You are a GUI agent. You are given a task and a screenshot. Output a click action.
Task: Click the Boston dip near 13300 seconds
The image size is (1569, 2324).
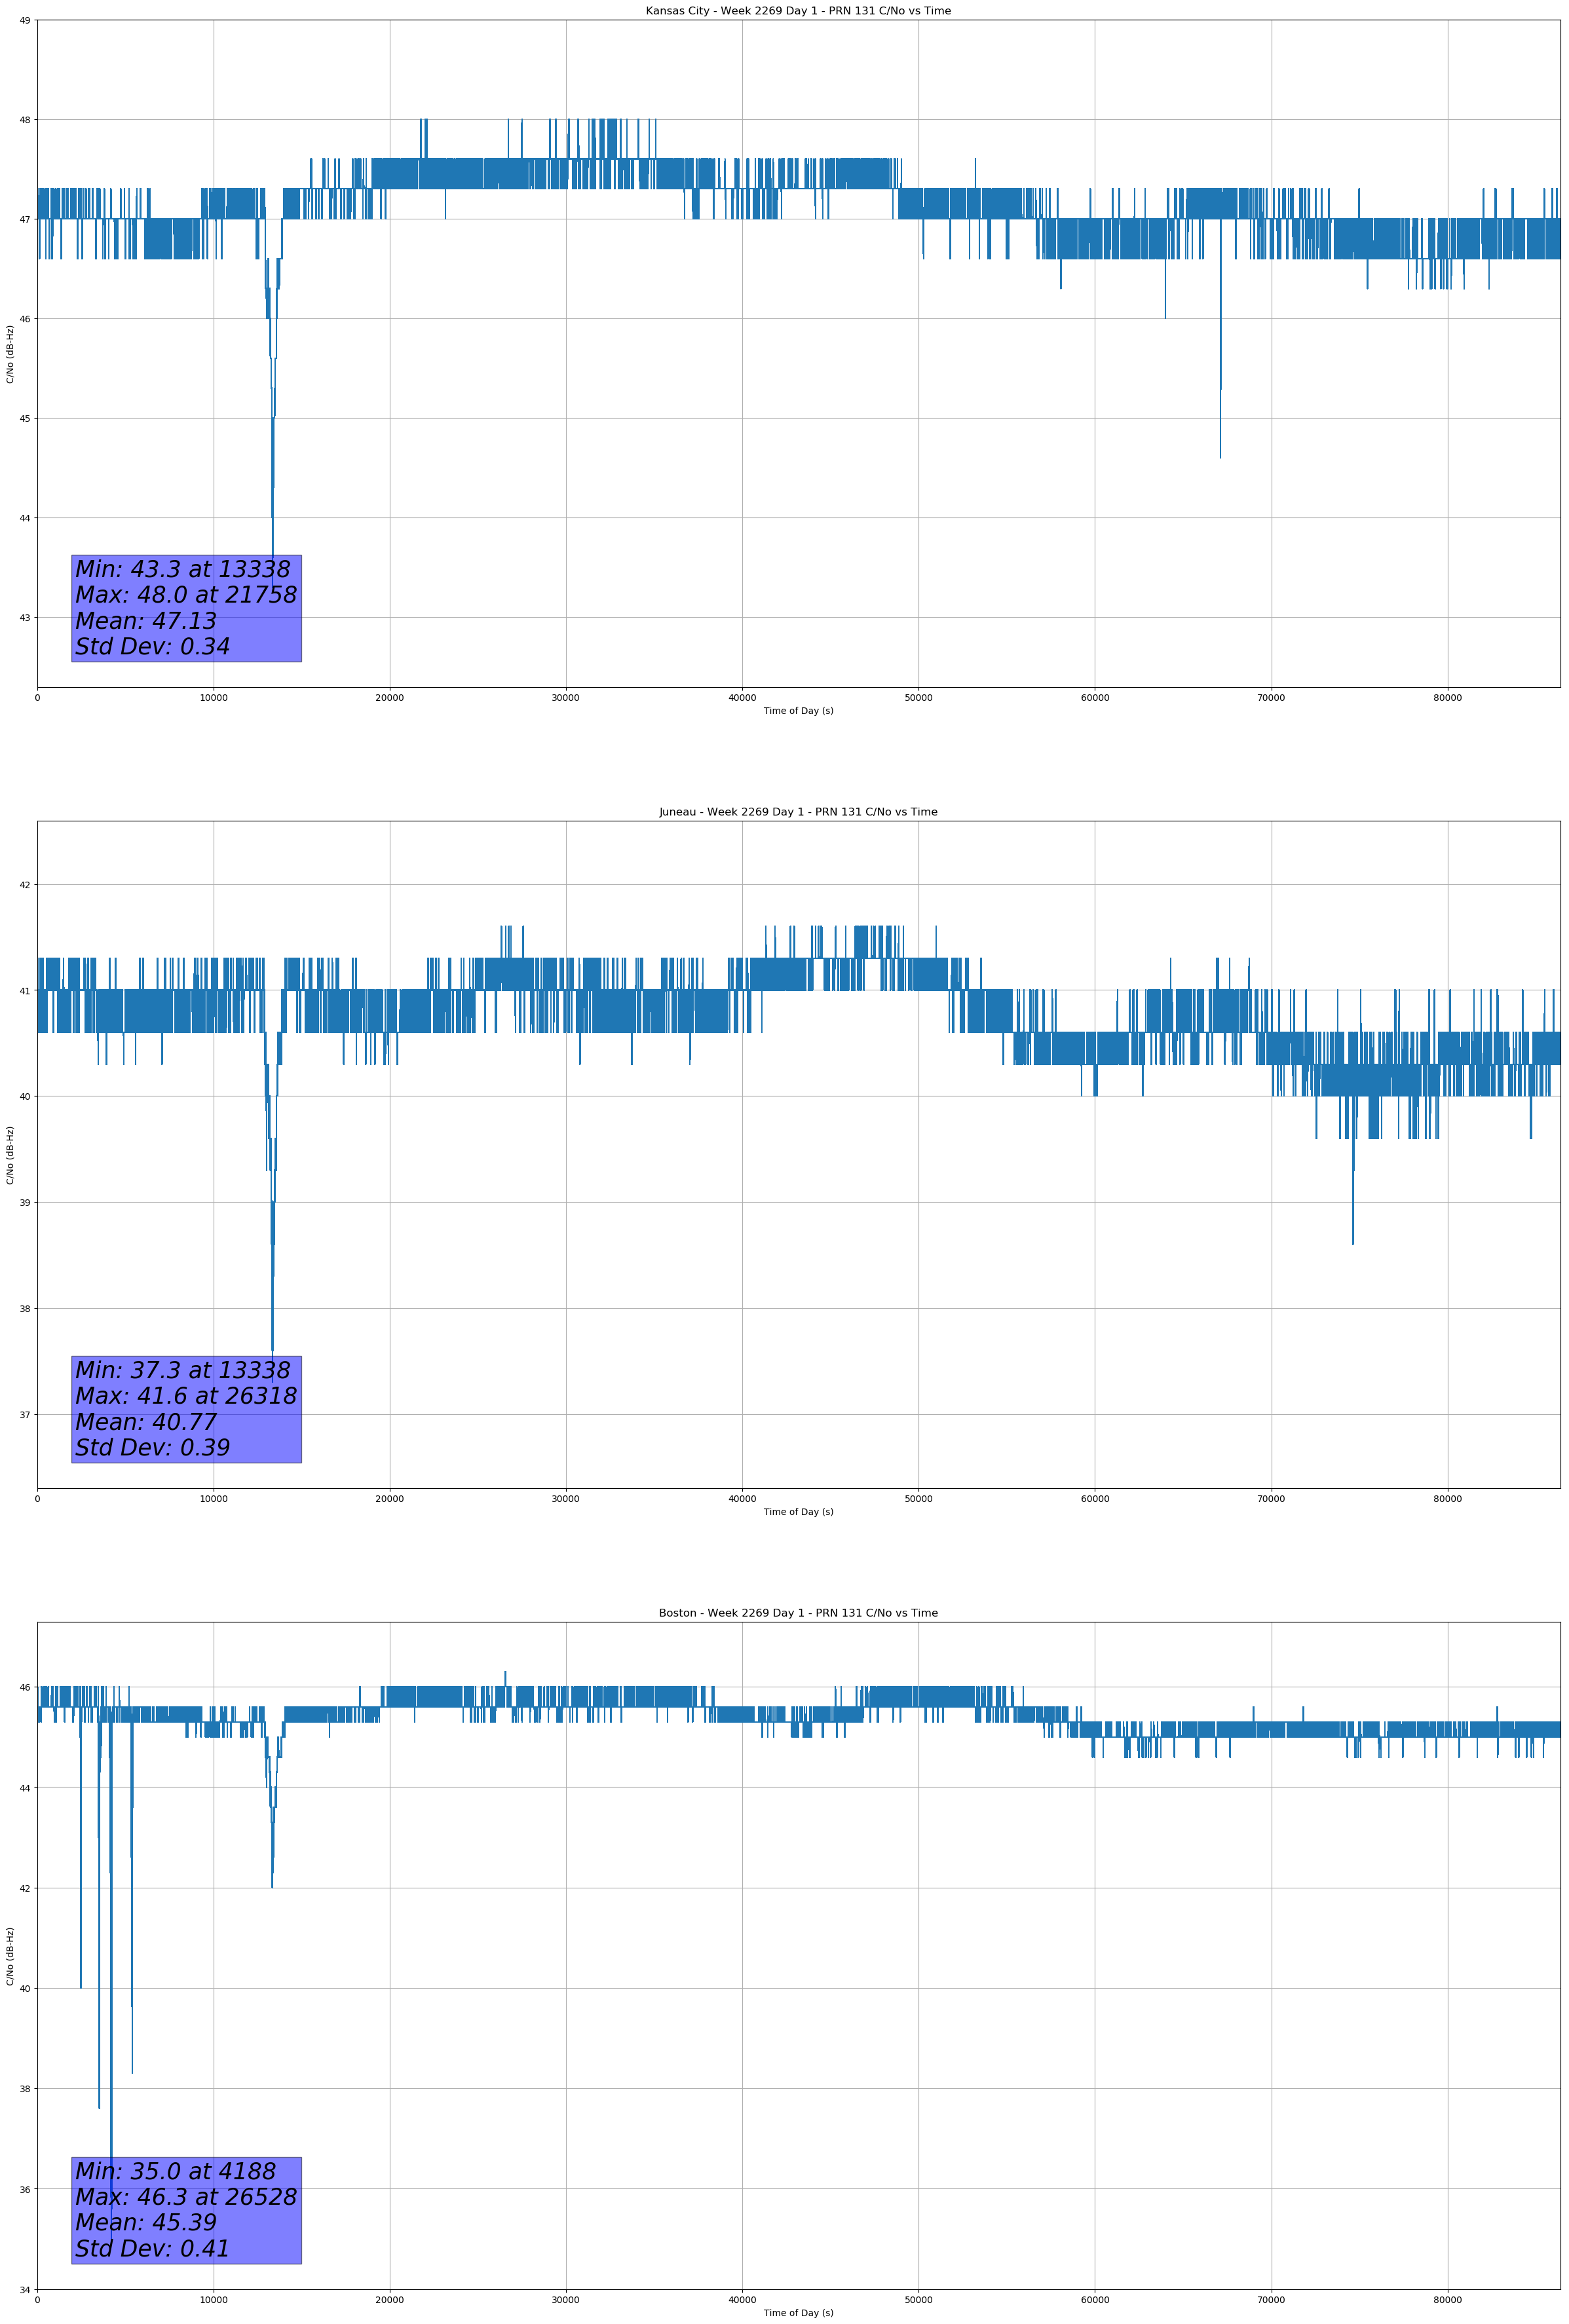click(272, 1840)
